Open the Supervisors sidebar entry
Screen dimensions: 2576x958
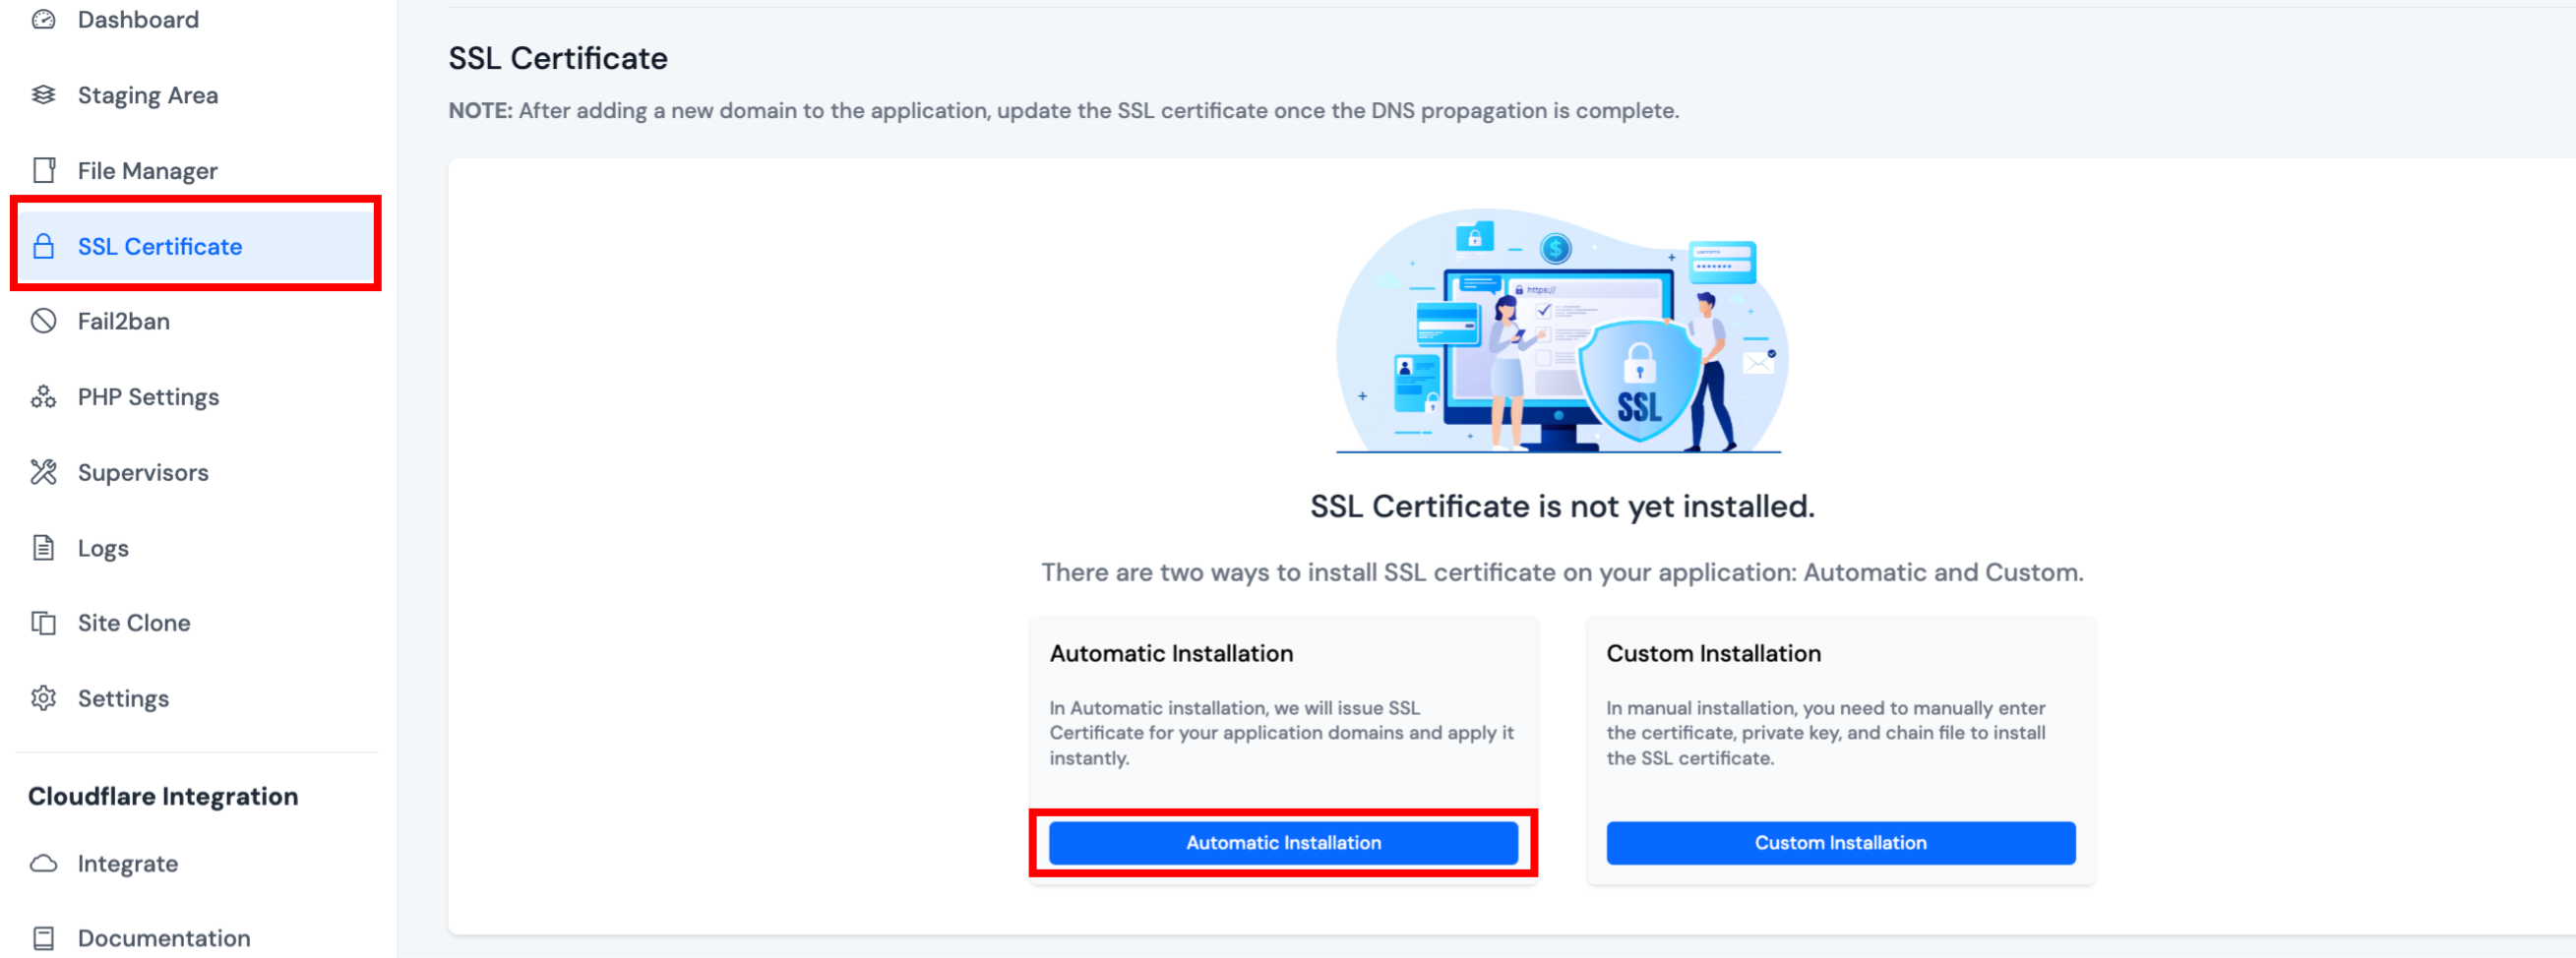click(x=143, y=472)
